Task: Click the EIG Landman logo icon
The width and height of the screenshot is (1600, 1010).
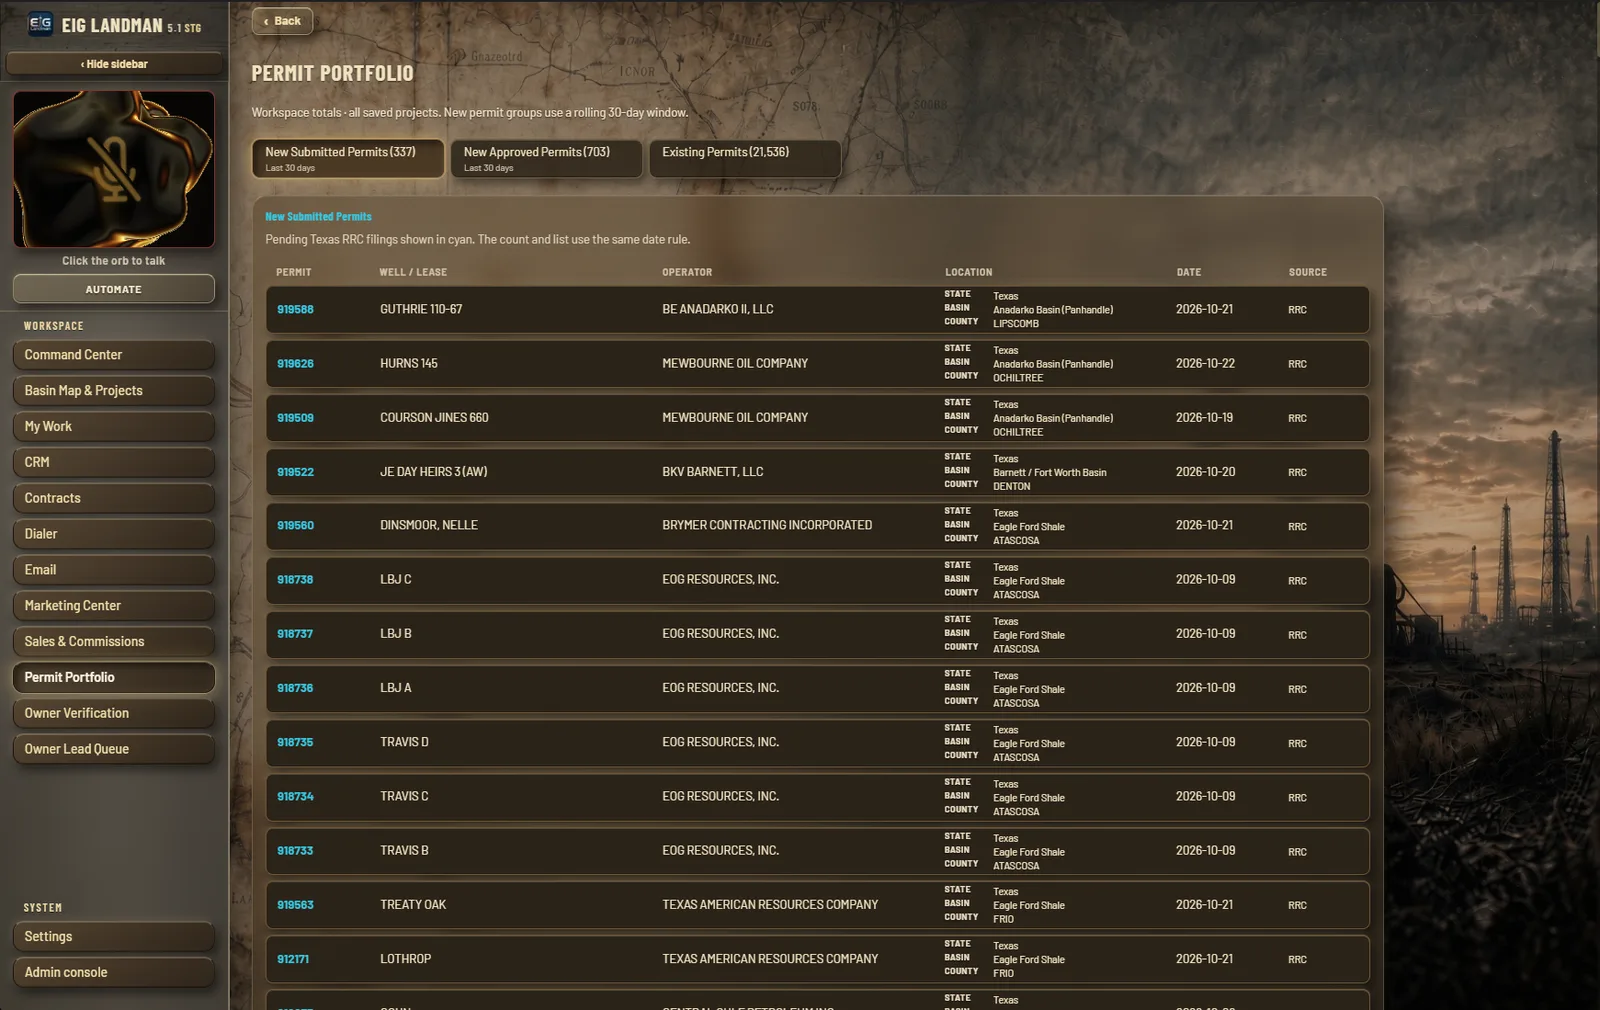Action: click(x=40, y=24)
